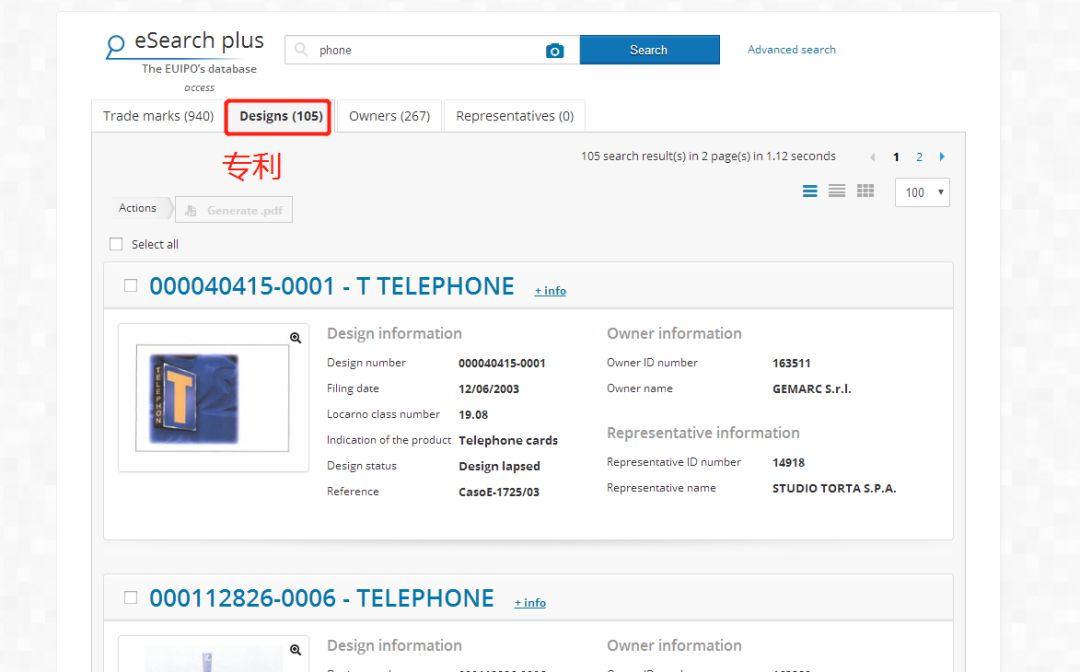Go to next results page arrow
This screenshot has width=1080, height=672.
[x=942, y=156]
